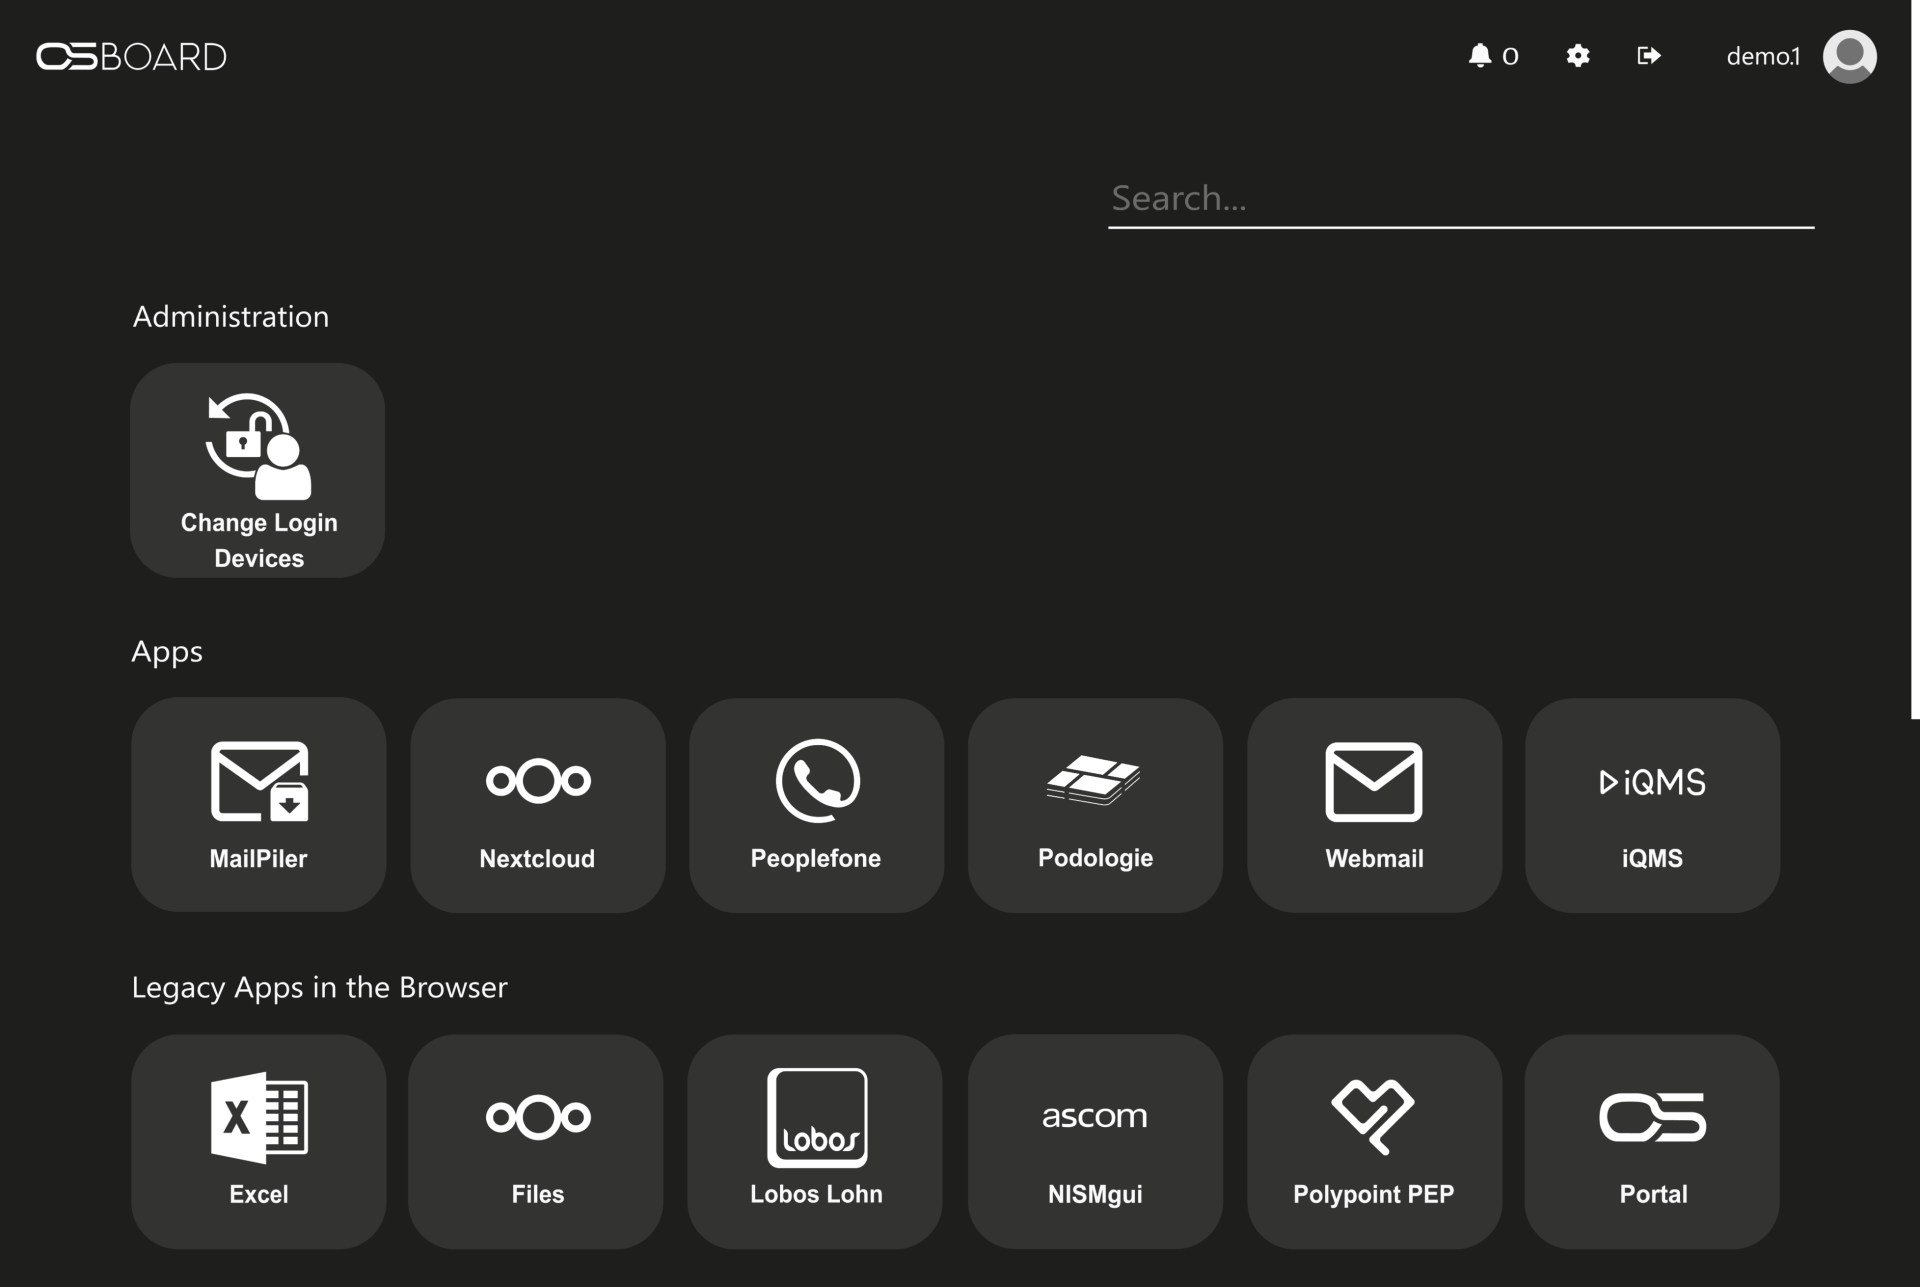Screen dimensions: 1920x1287
Task: Open the Polypoint PEP app
Action: [x=1374, y=1141]
